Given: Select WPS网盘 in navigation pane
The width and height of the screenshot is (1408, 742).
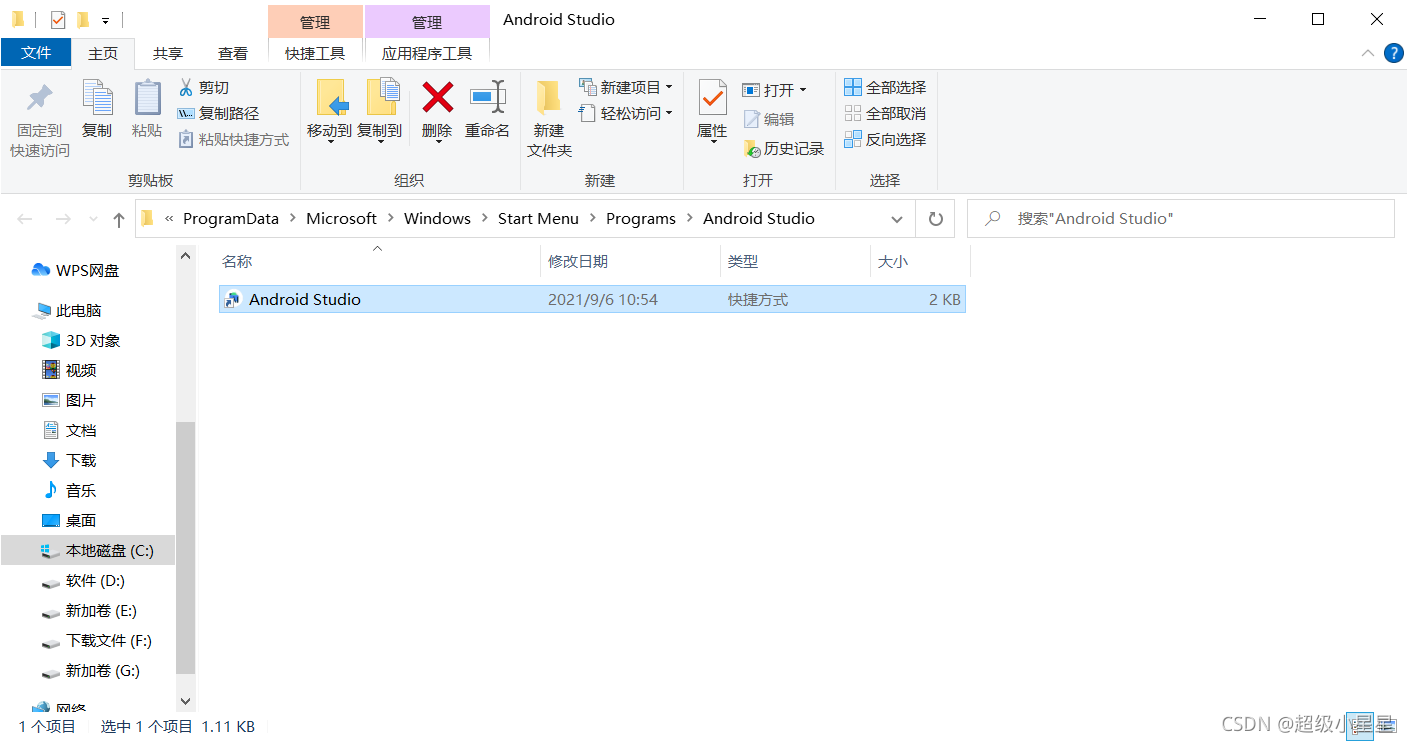Looking at the screenshot, I should pyautogui.click(x=76, y=270).
